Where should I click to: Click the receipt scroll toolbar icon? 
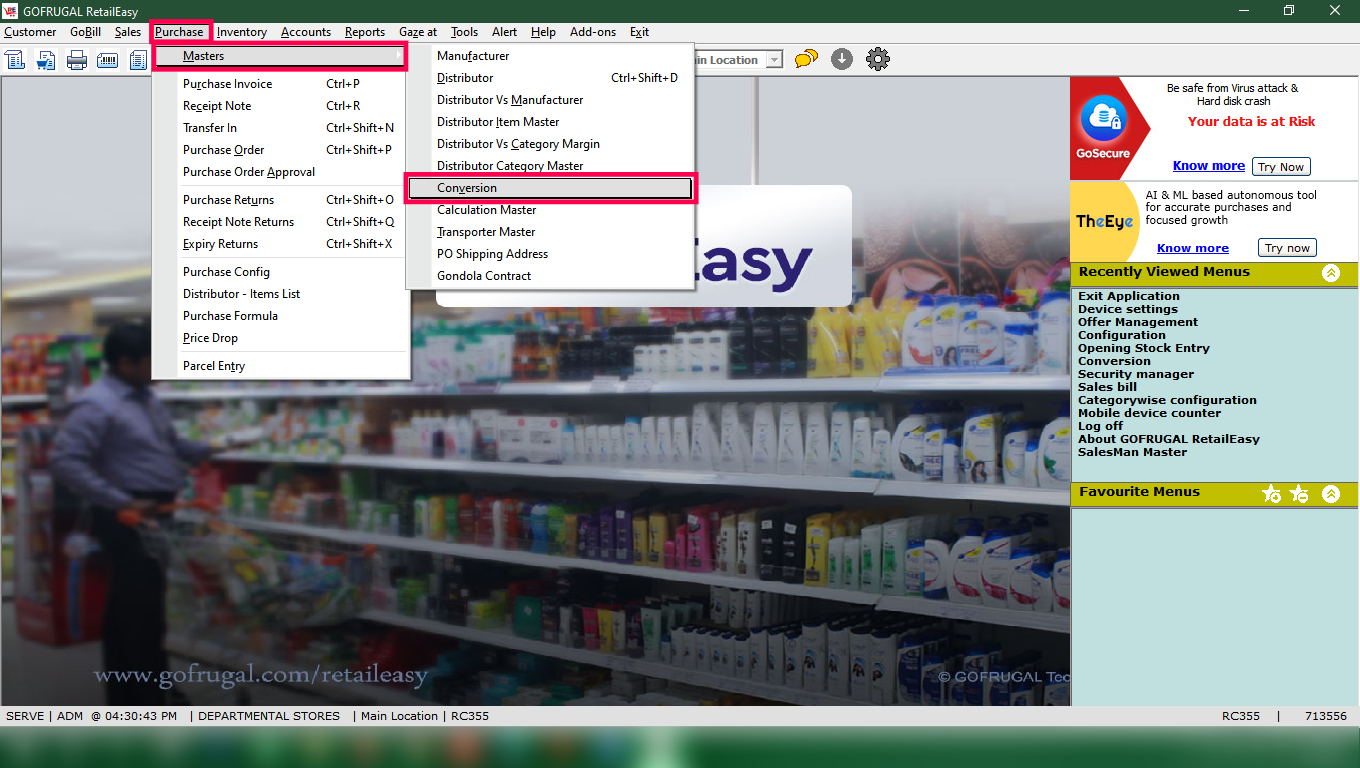[x=15, y=60]
